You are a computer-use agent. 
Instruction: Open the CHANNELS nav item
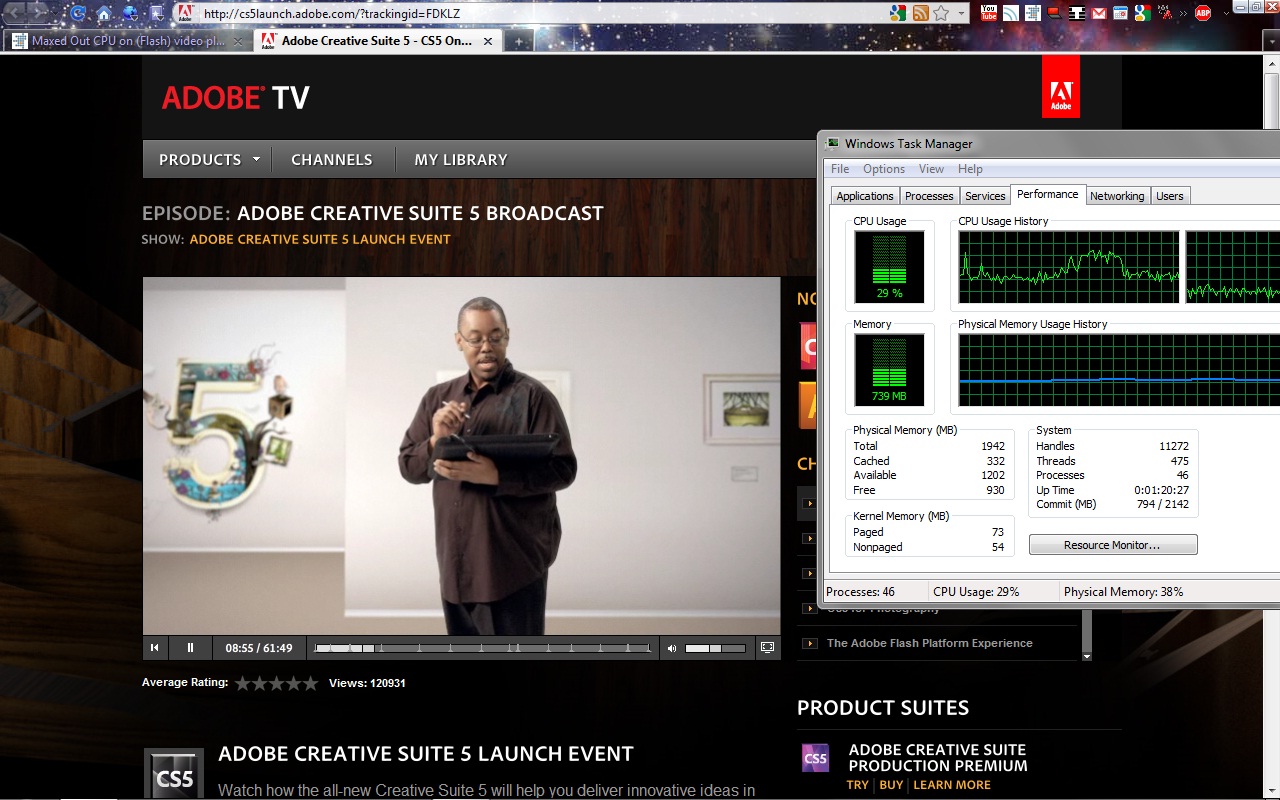(331, 159)
